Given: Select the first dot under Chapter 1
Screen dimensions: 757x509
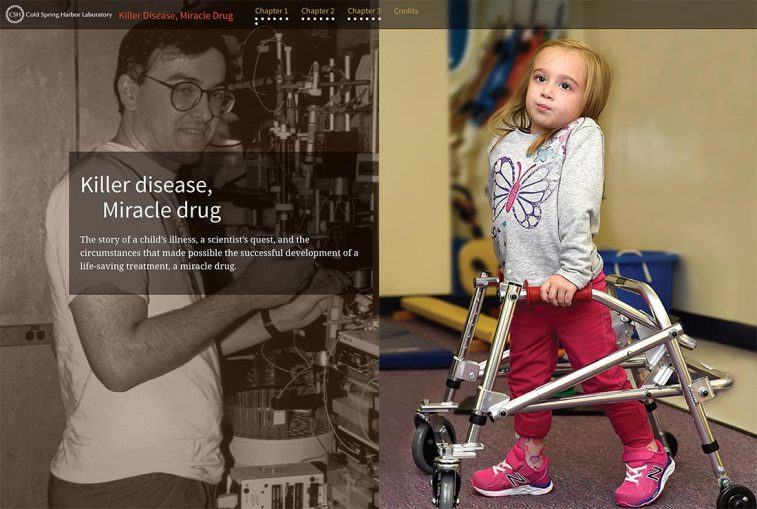Looking at the screenshot, I should click(x=256, y=19).
